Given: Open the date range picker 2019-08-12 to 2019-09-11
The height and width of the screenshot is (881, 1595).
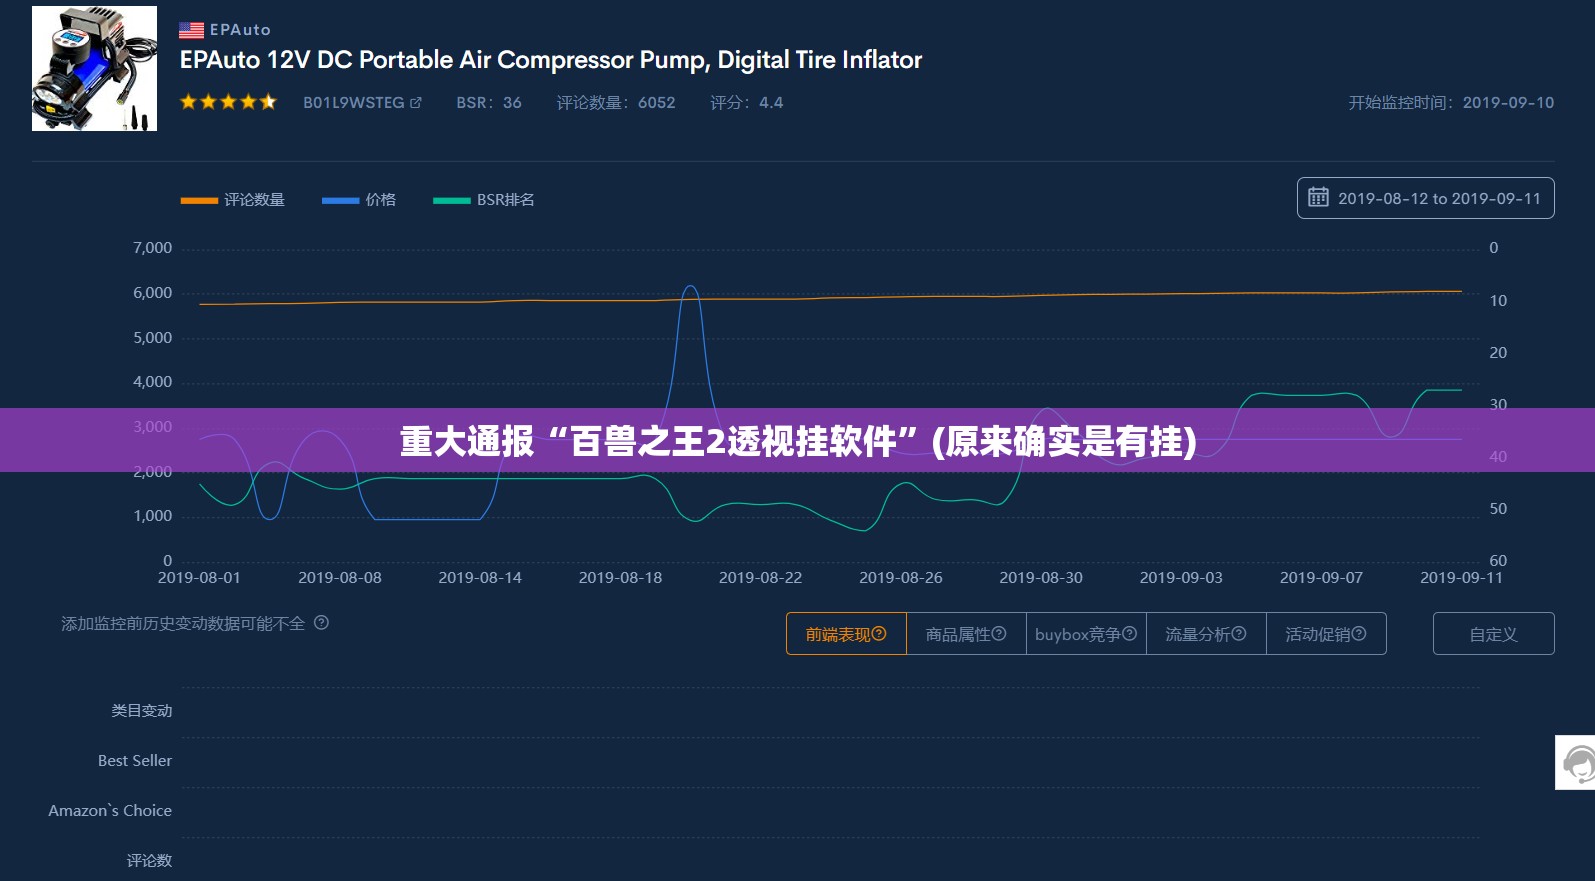Looking at the screenshot, I should (1425, 198).
